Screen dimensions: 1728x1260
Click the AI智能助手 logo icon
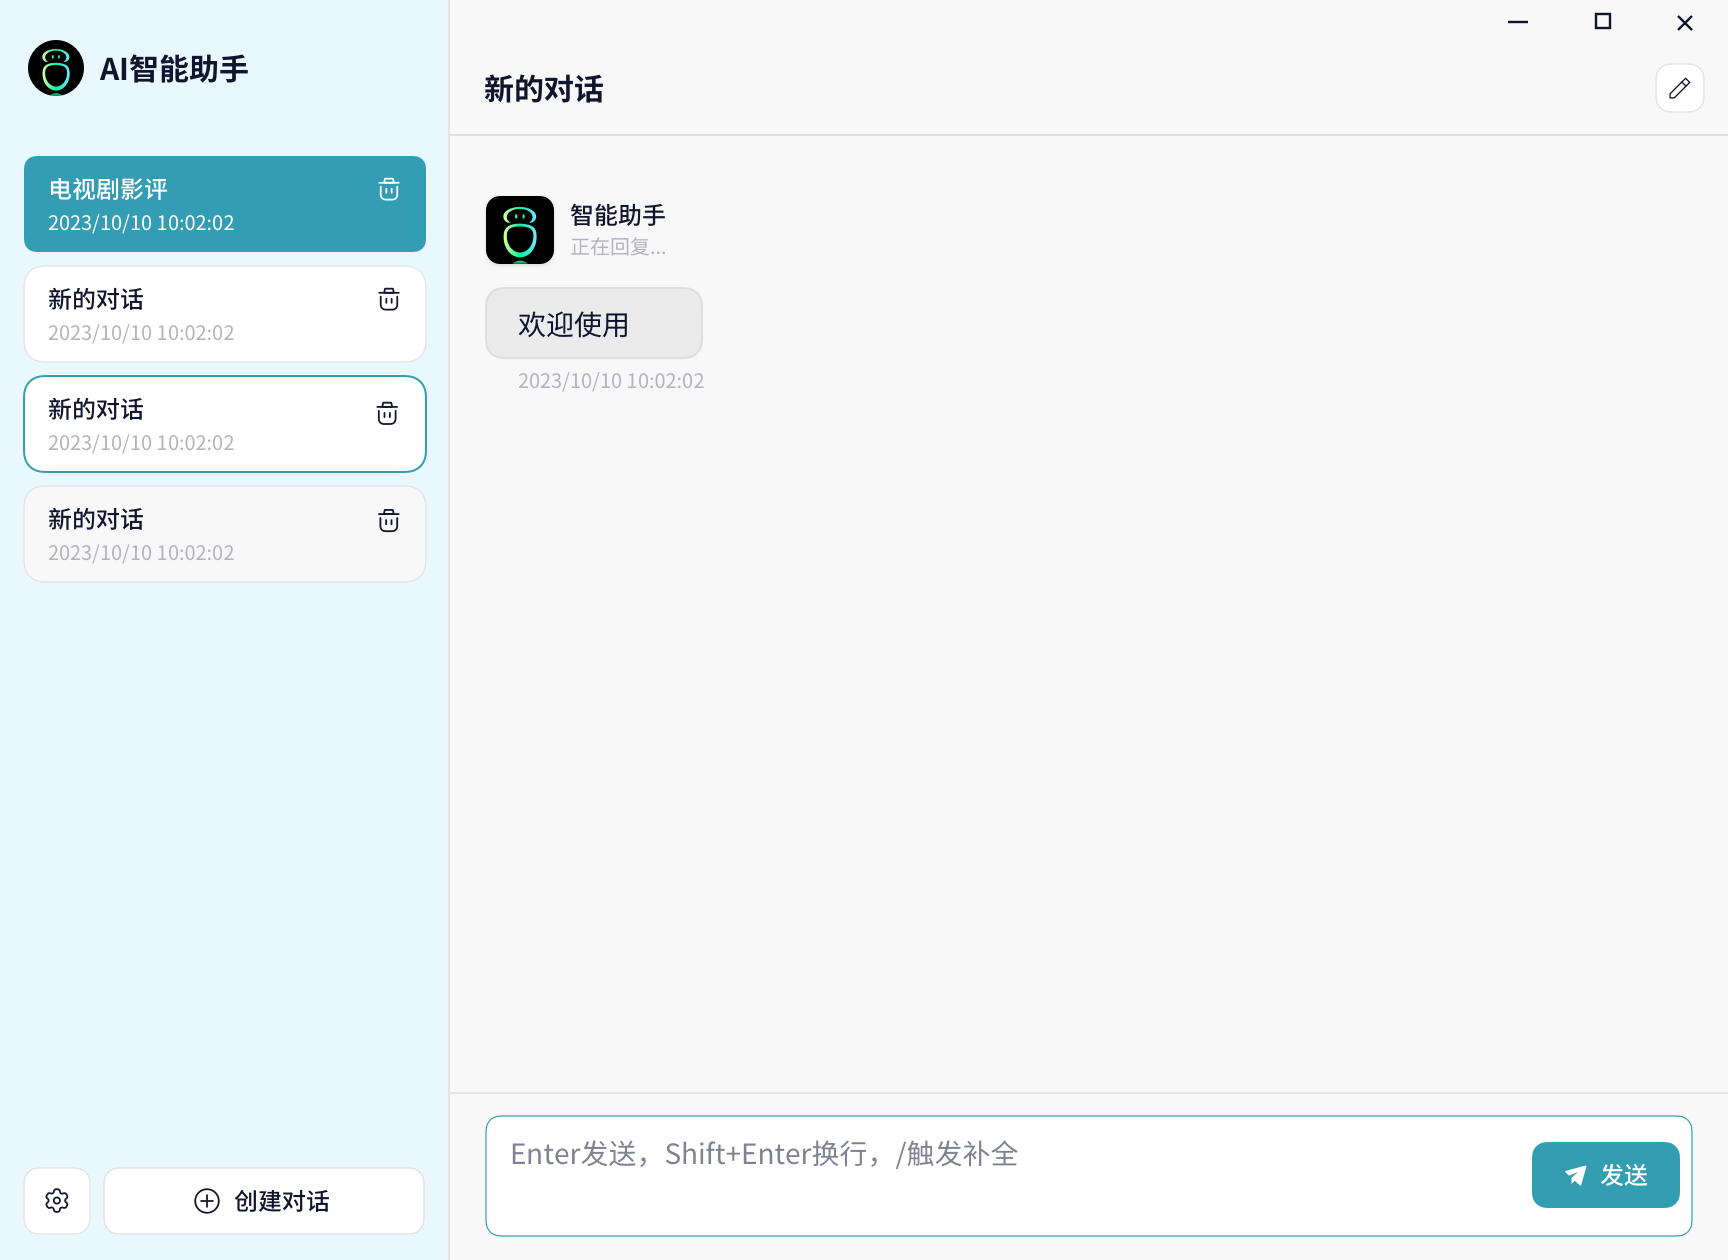click(x=56, y=68)
